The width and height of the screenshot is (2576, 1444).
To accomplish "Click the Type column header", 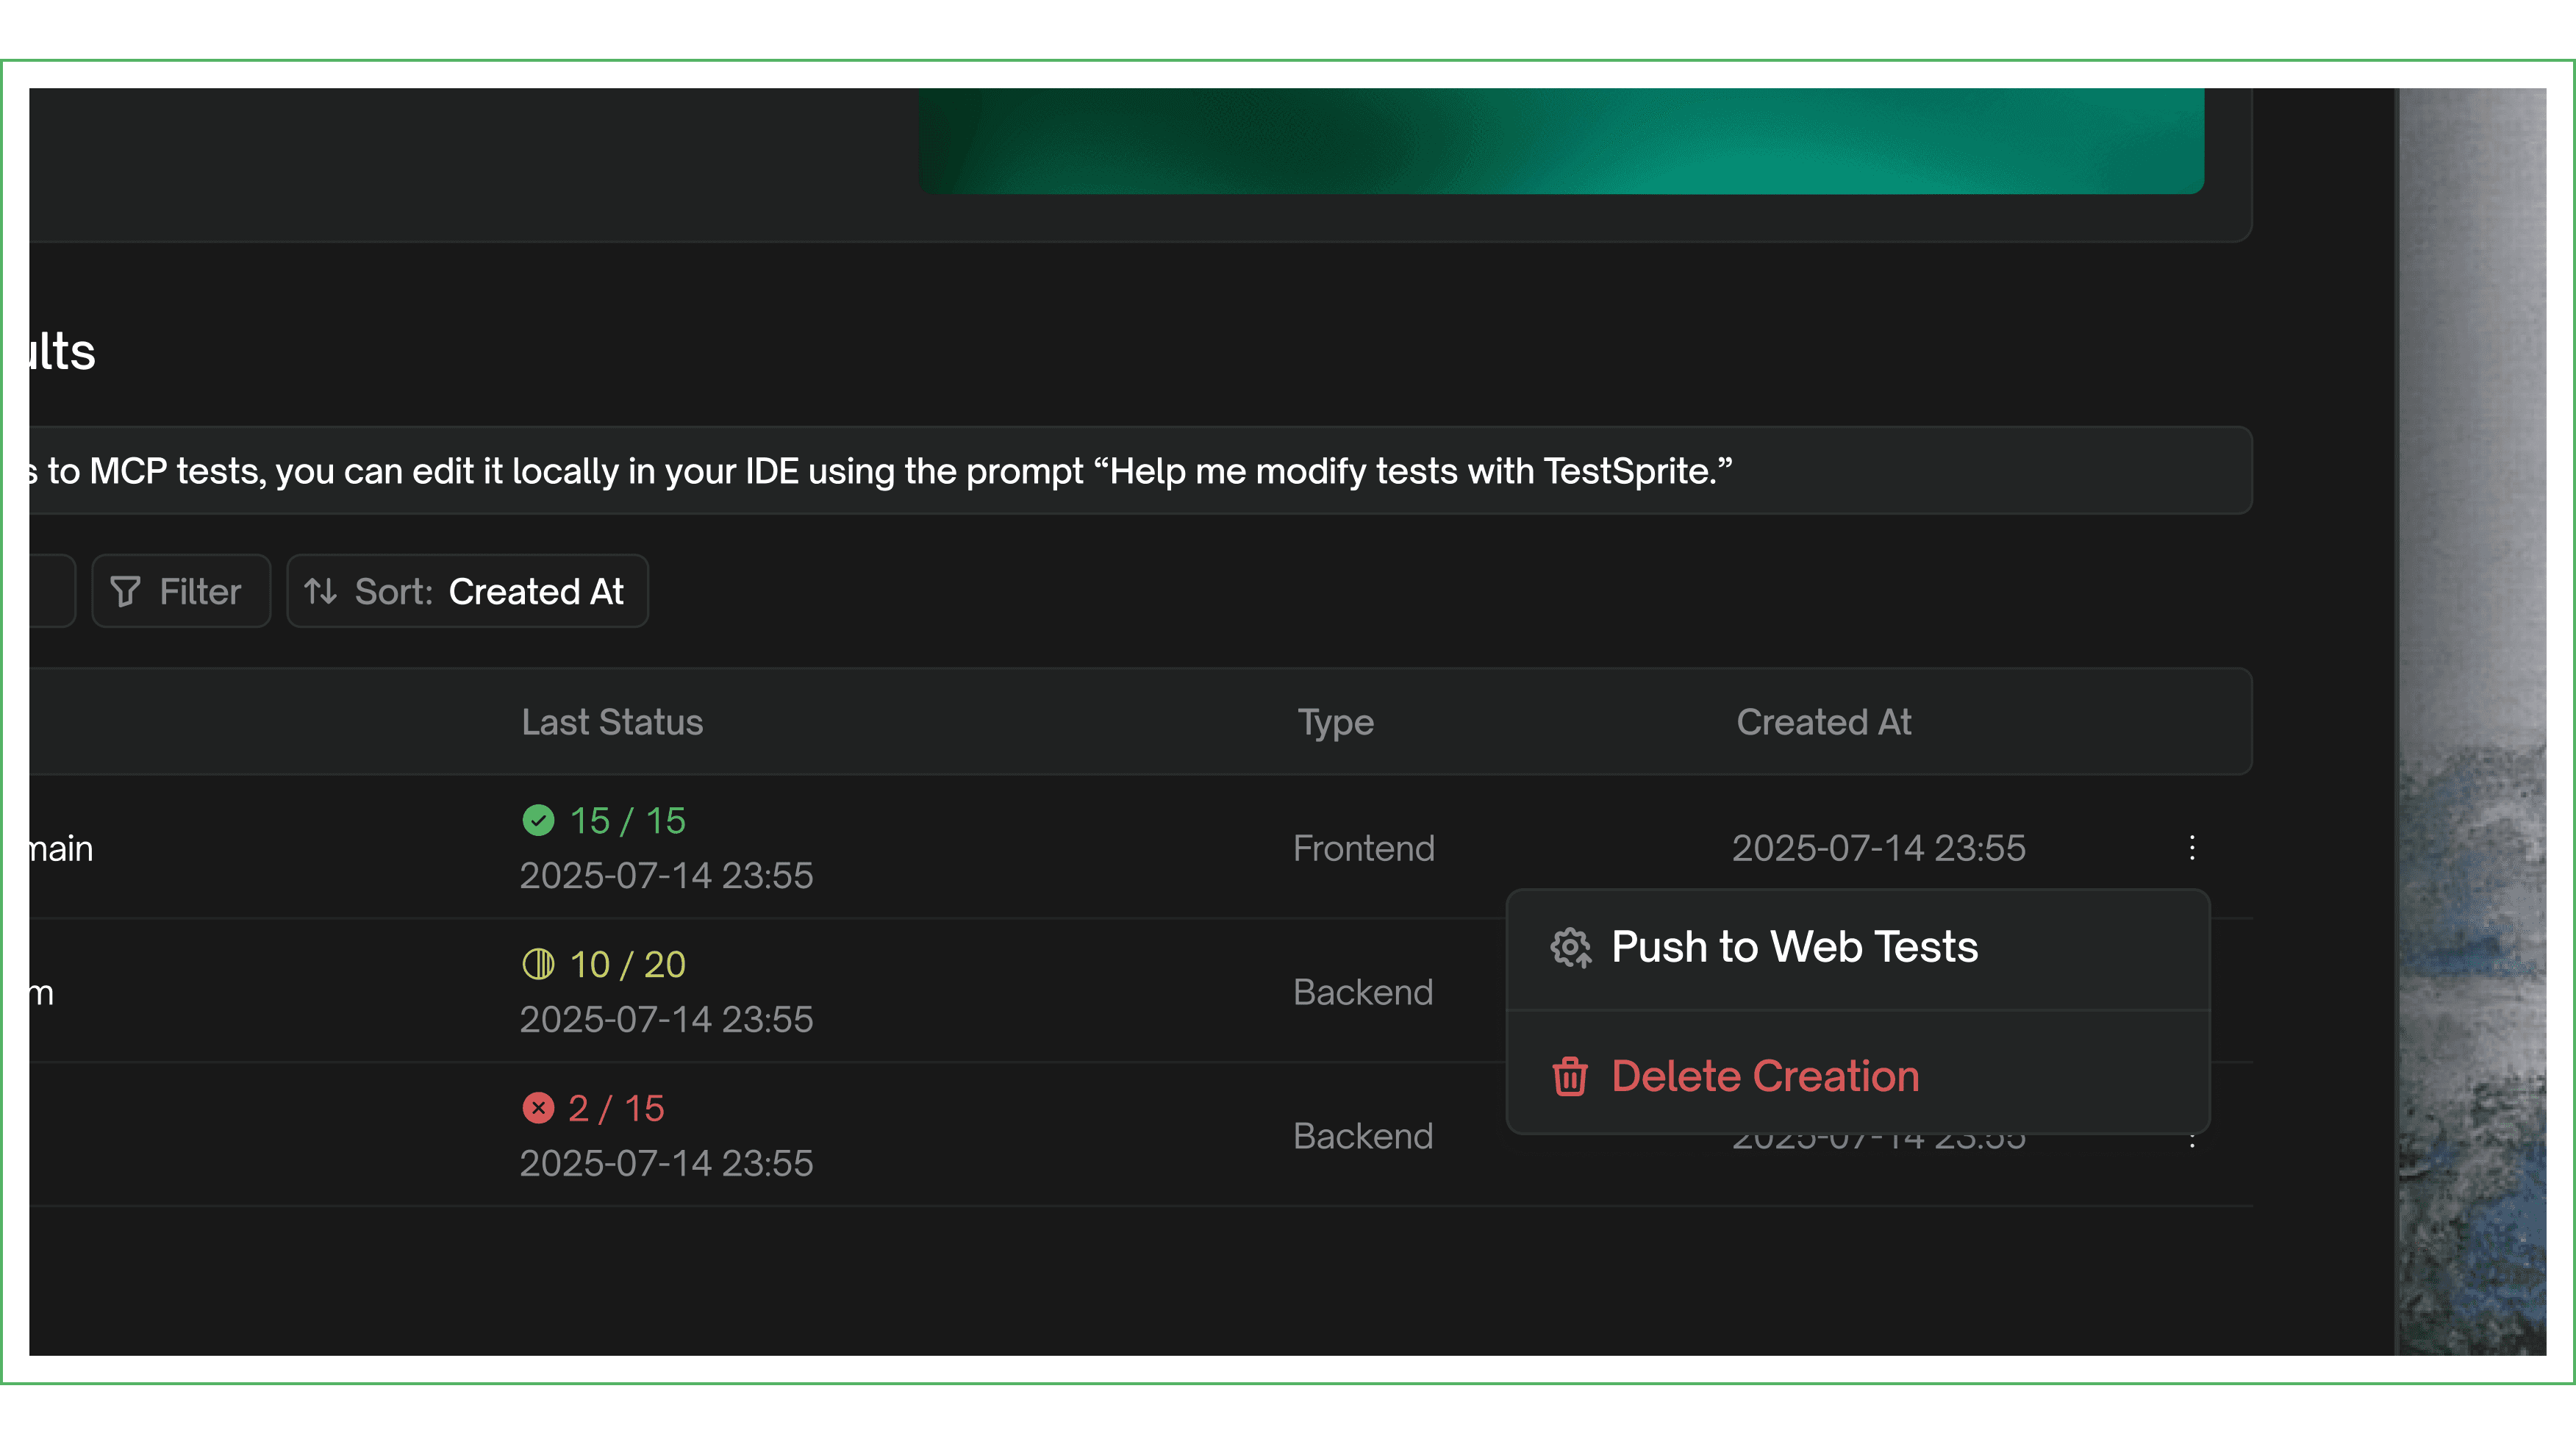I will click(x=1335, y=722).
